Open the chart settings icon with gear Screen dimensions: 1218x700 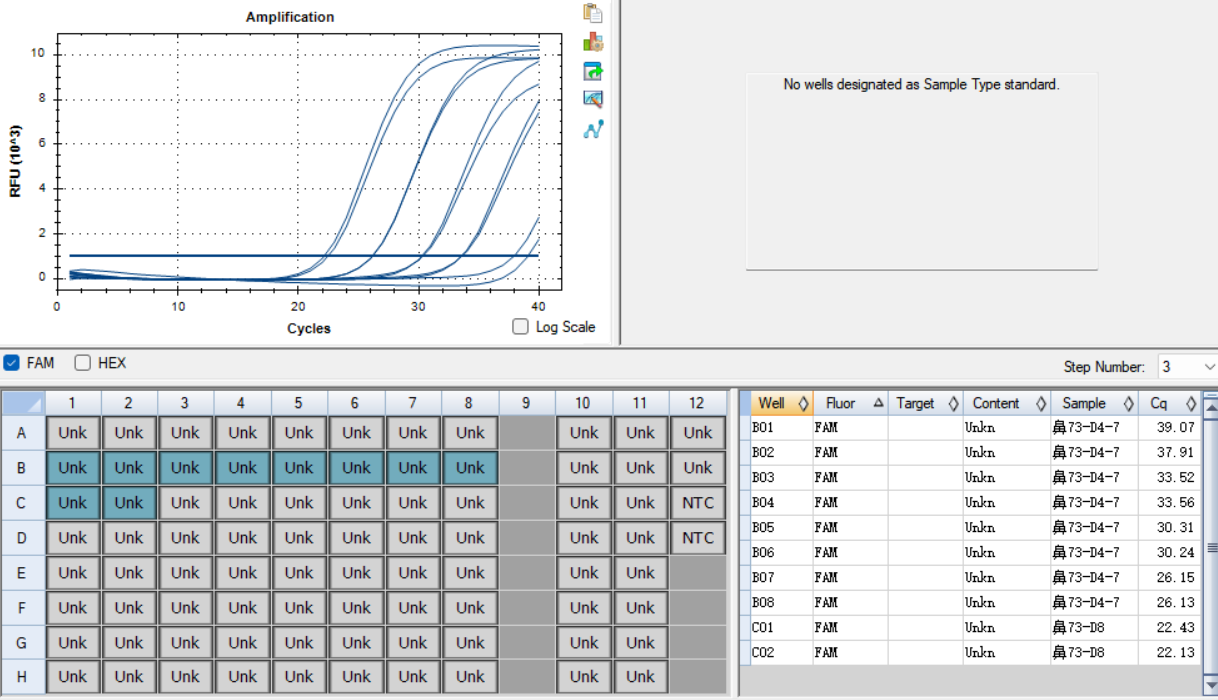coord(593,42)
